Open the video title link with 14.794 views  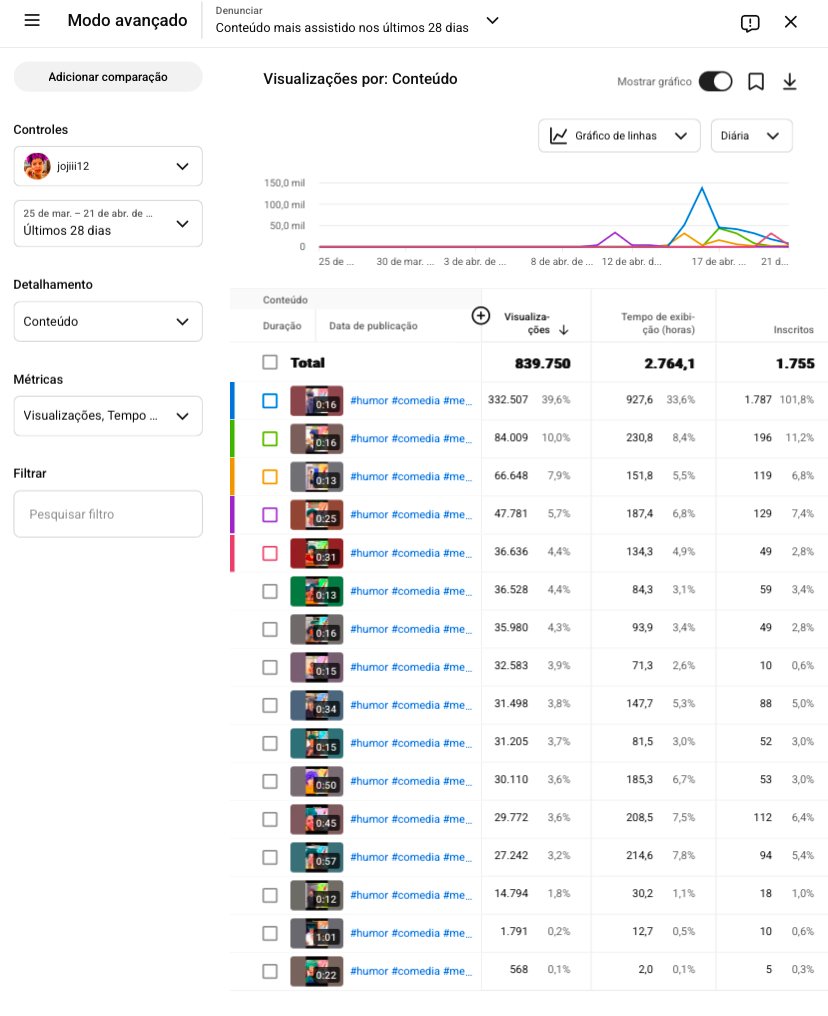pyautogui.click(x=411, y=895)
